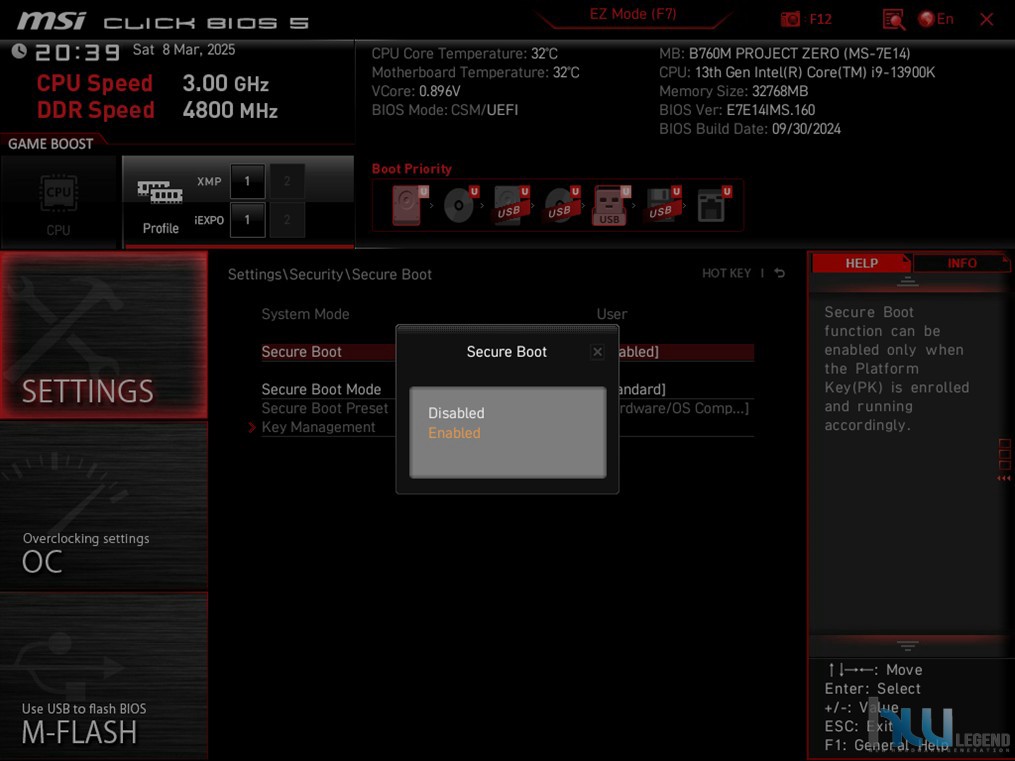This screenshot has width=1015, height=761.
Task: Click the Boot Priority heading
Action: [412, 169]
